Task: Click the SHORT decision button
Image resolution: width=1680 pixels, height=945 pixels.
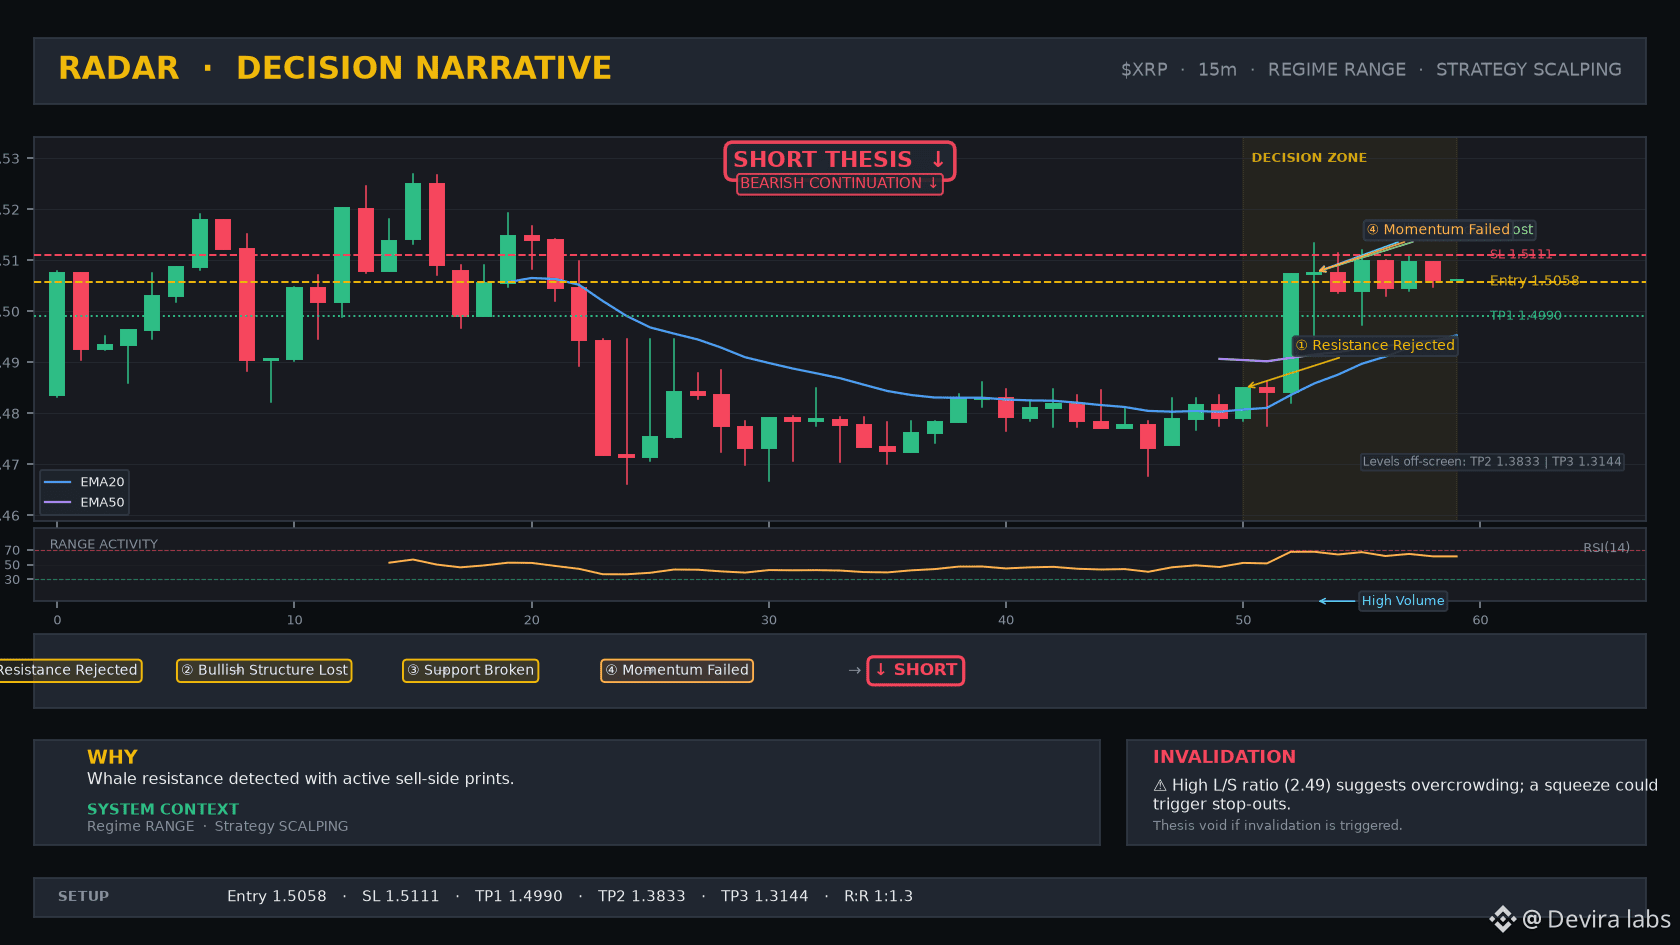Action: tap(915, 670)
